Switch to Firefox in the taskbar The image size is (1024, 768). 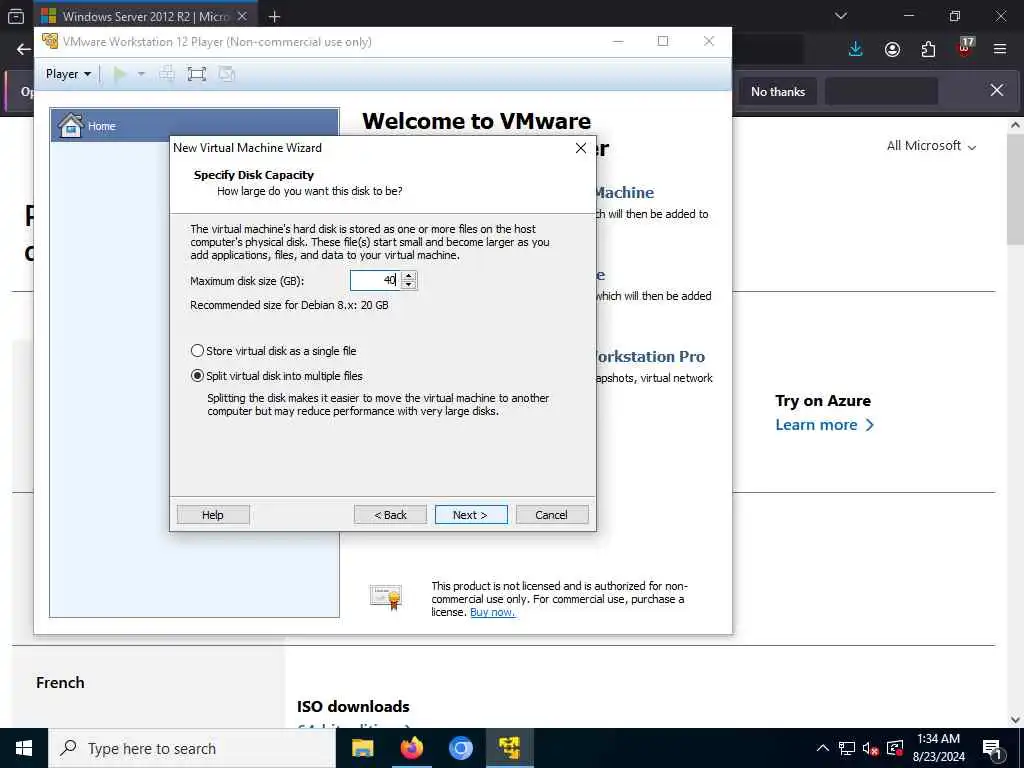point(411,748)
